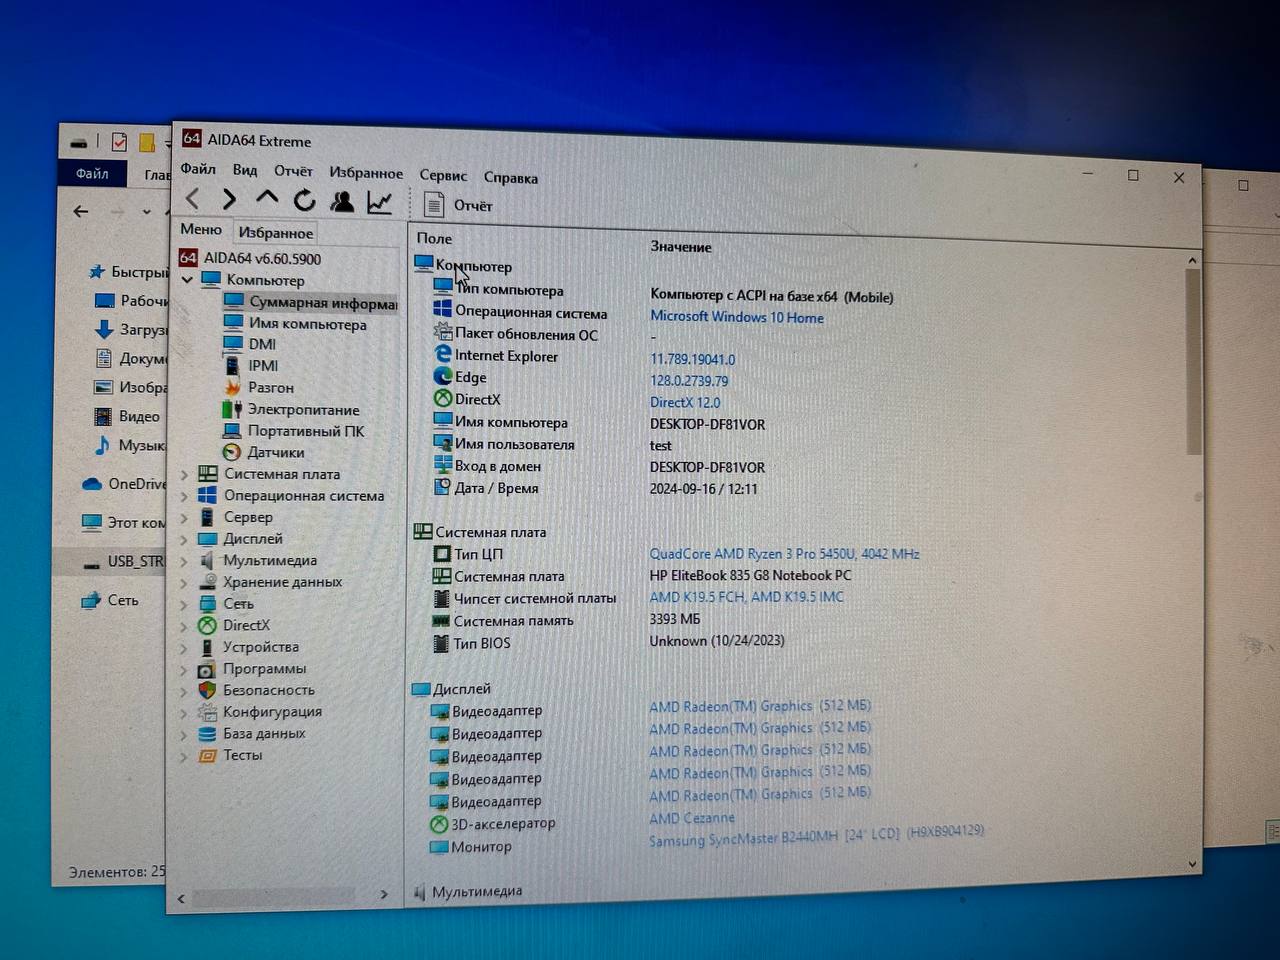Open the QuadCore AMD Ryzen 3 Pro link

click(784, 553)
